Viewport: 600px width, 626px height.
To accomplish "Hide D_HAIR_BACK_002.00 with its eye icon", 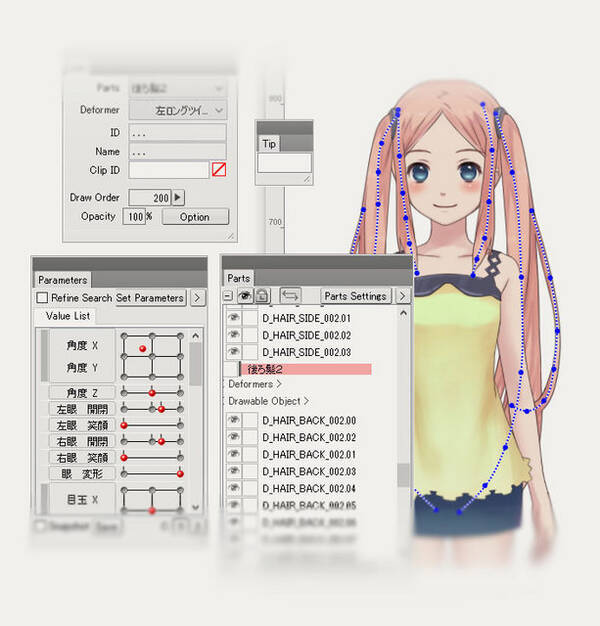I will click(234, 420).
